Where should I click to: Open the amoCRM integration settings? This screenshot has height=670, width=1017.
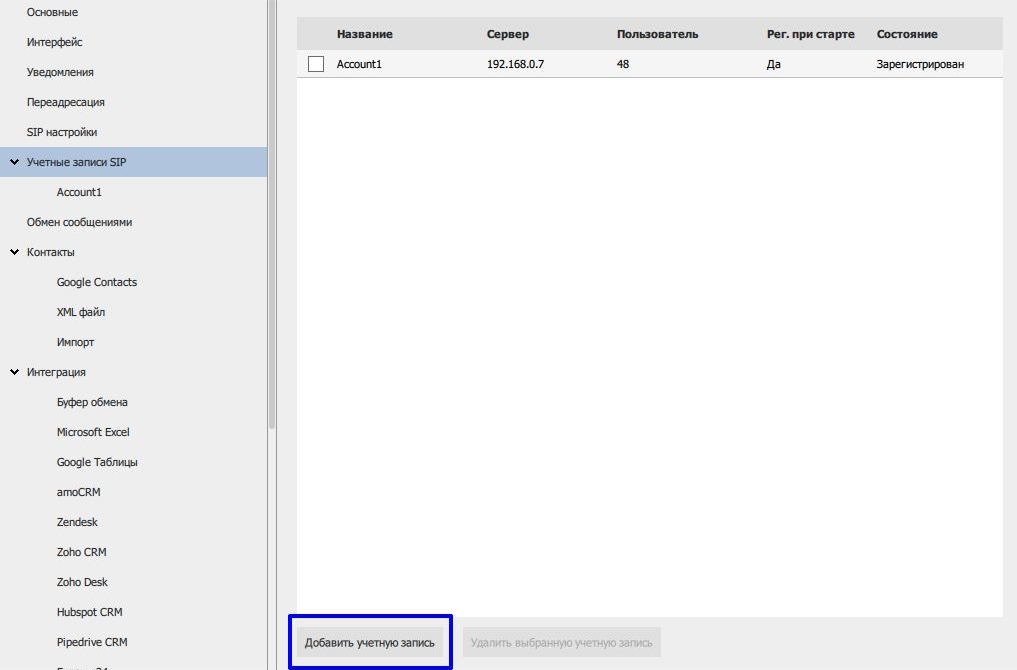[x=78, y=492]
